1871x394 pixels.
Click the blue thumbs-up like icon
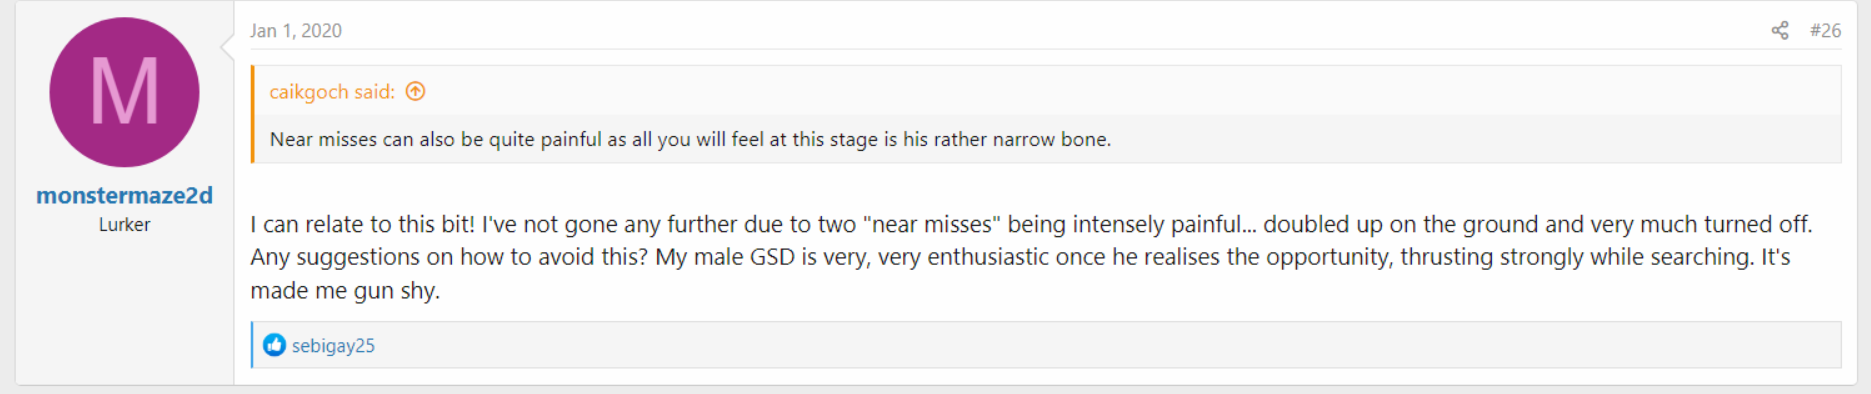pos(274,345)
